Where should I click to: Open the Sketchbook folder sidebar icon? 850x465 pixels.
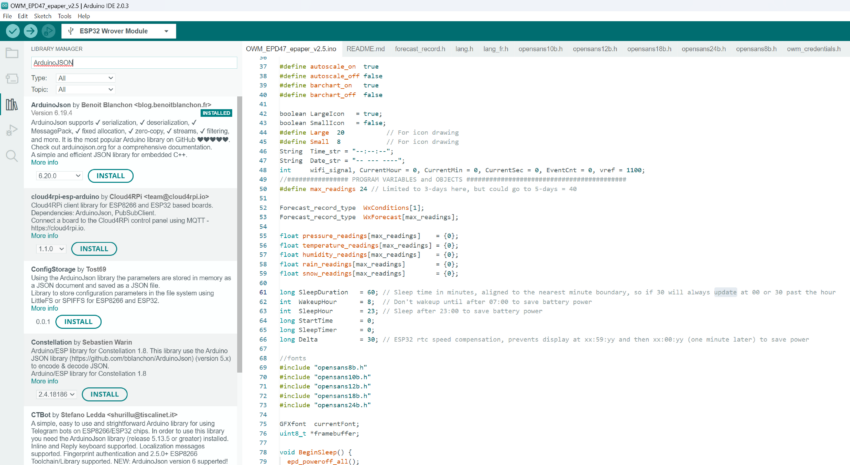tap(12, 53)
